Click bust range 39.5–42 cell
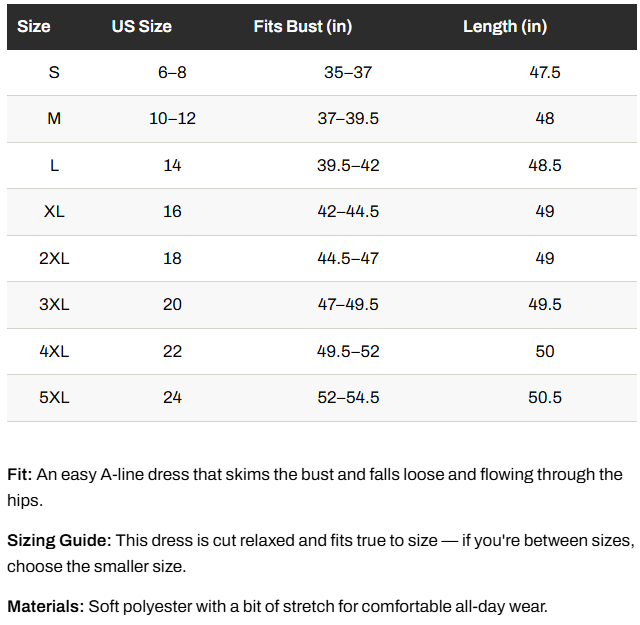This screenshot has height=625, width=640. tap(348, 165)
